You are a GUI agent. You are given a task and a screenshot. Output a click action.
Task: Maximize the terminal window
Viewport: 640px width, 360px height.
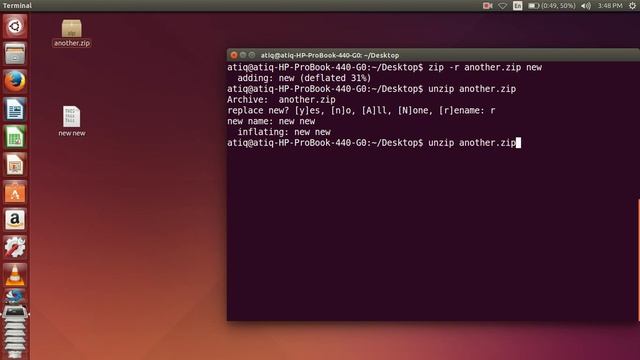pos(252,55)
